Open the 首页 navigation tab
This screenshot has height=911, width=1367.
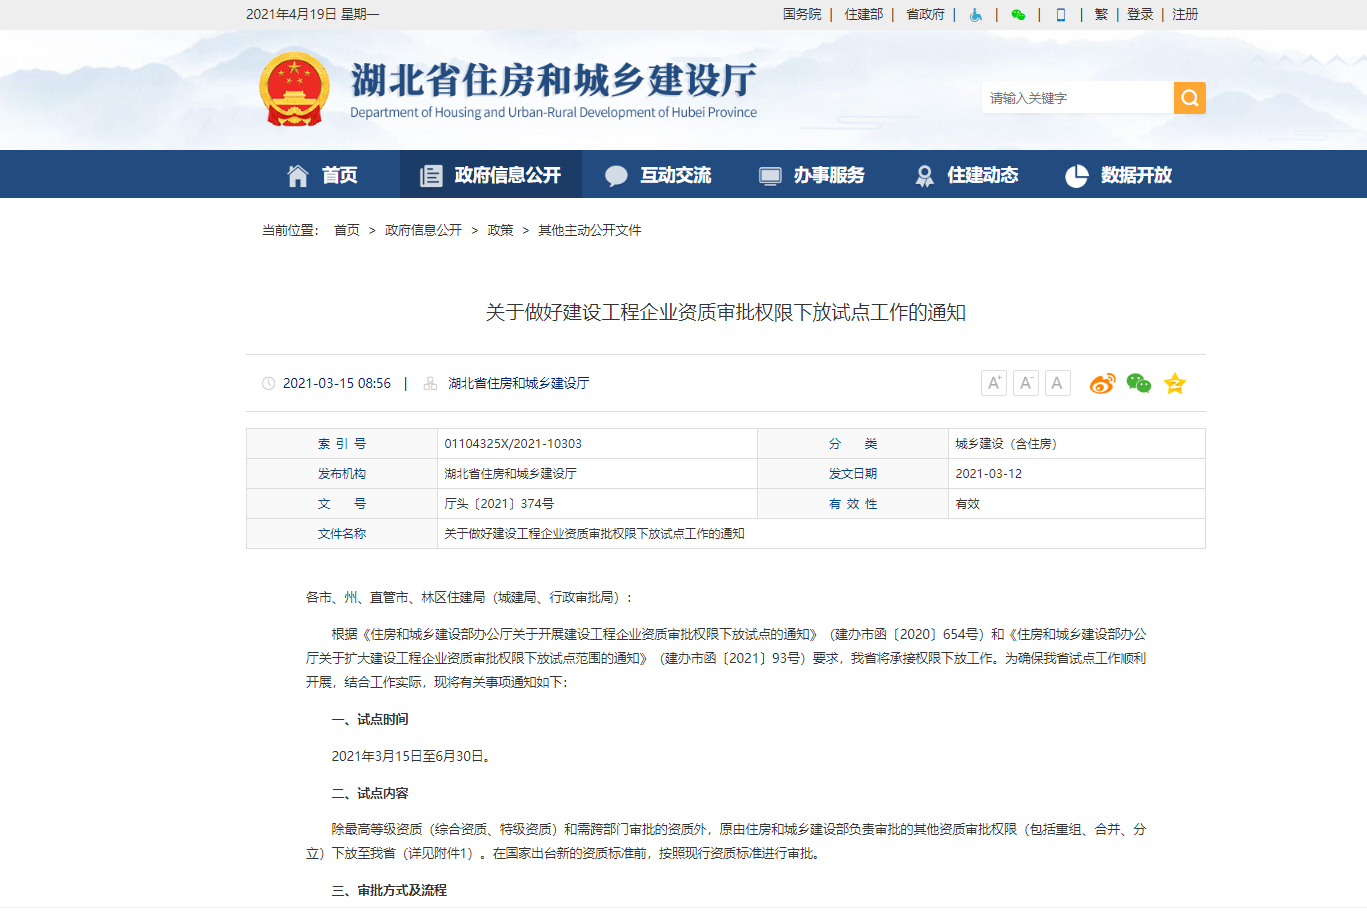click(322, 175)
